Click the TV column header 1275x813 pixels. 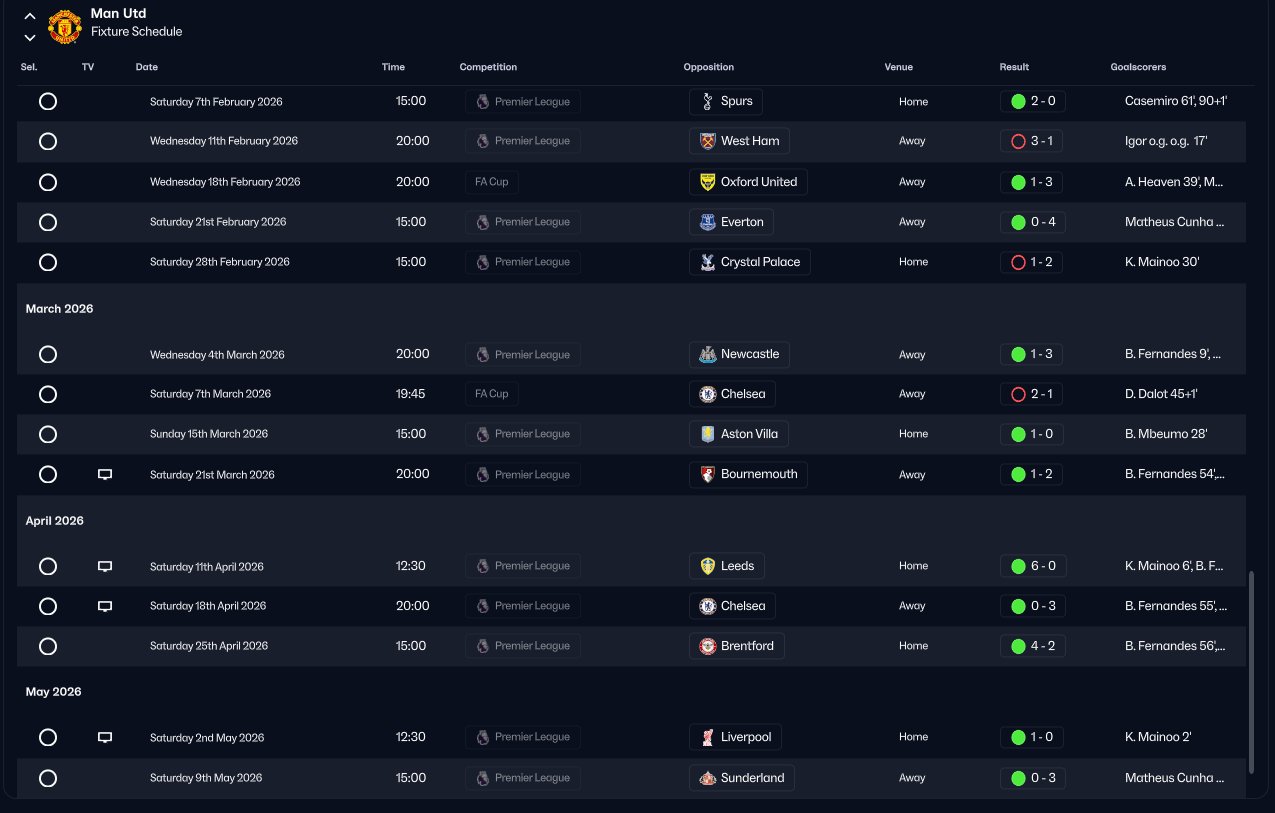[88, 67]
